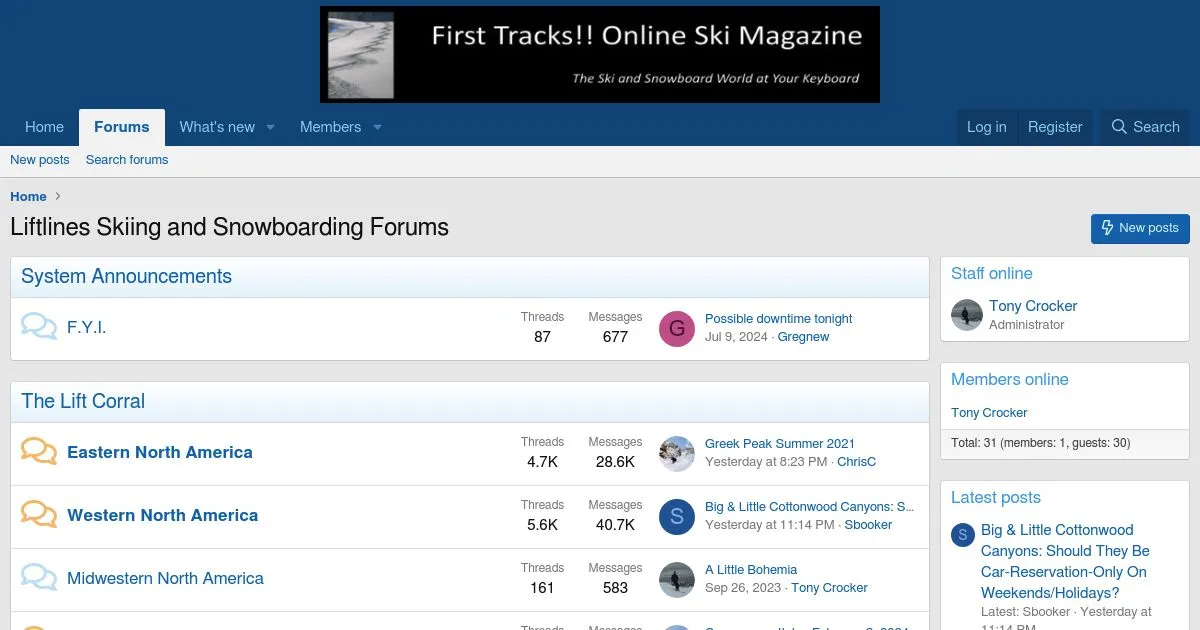
Task: Open the Midwestern North America forum
Action: 165,578
